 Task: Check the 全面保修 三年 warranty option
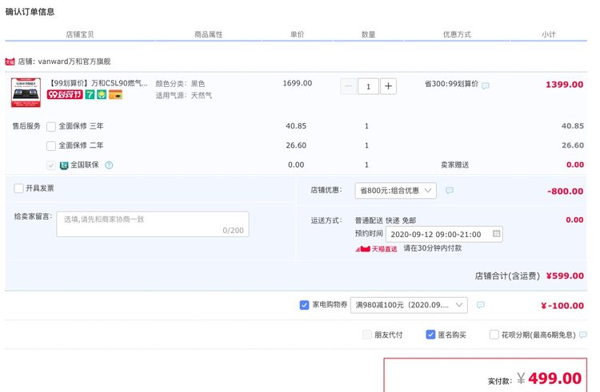(x=51, y=127)
